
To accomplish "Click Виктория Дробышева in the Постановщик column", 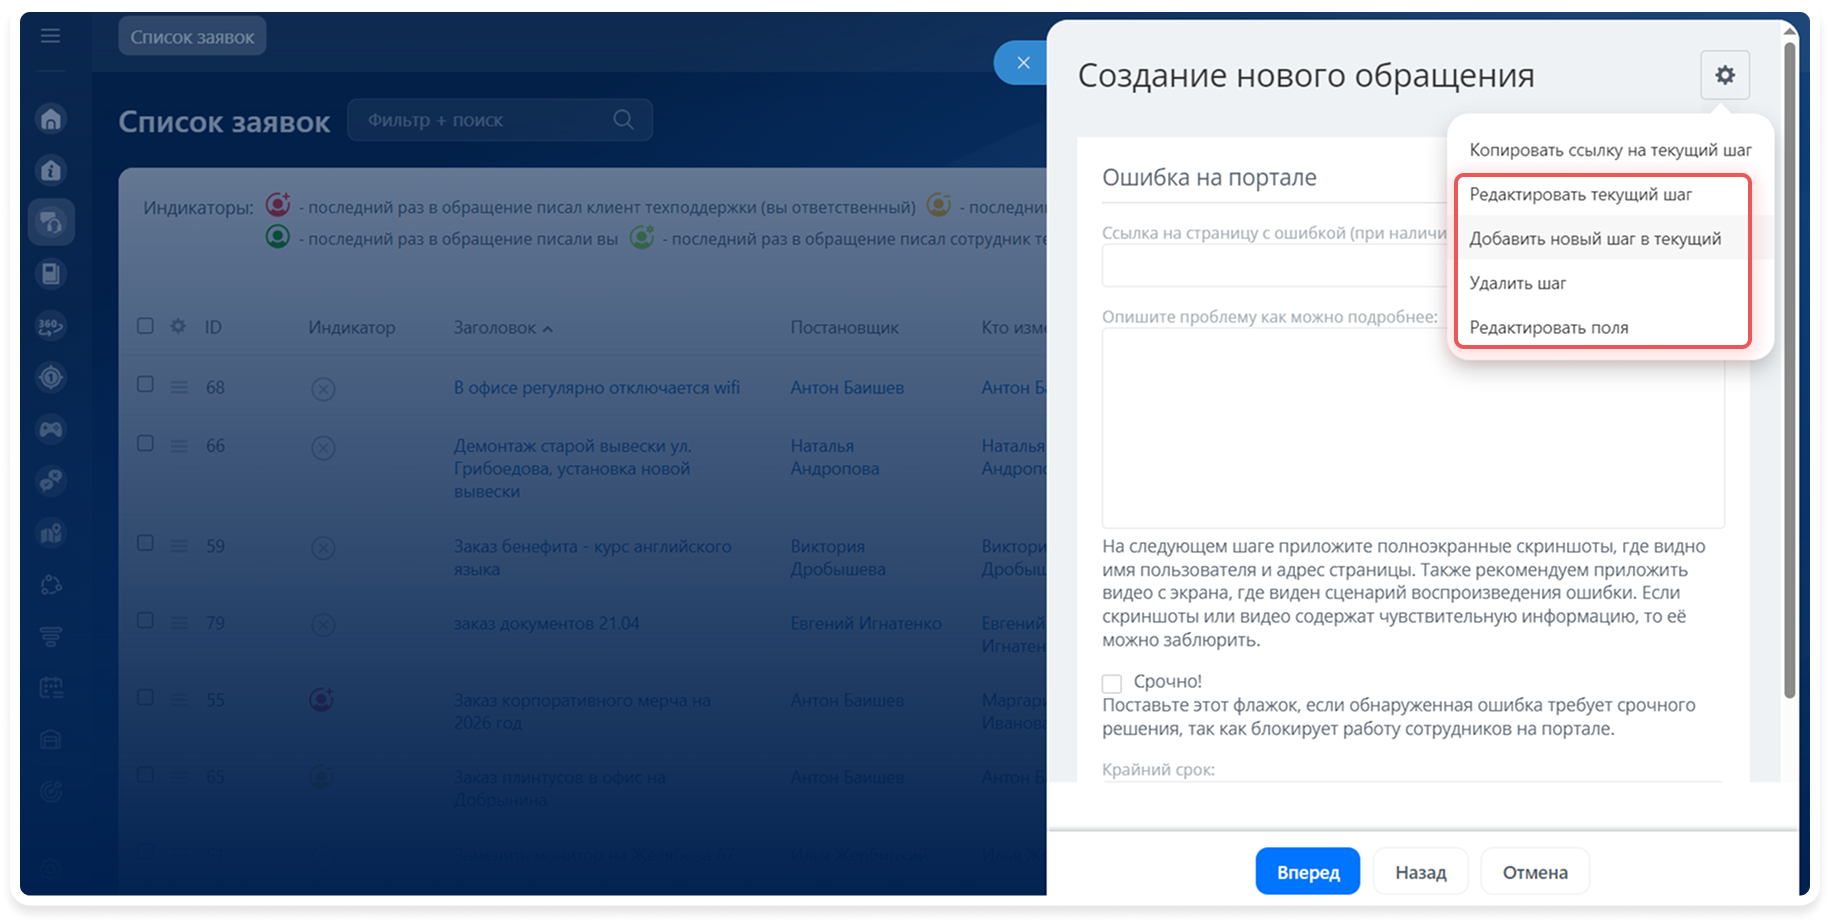I will (x=838, y=558).
